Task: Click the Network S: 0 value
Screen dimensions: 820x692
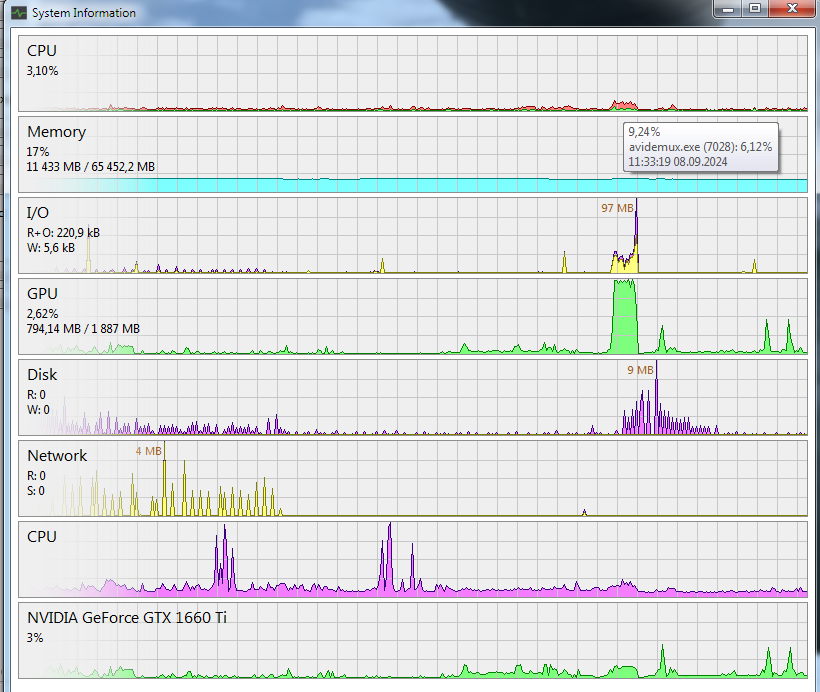Action: [x=36, y=491]
